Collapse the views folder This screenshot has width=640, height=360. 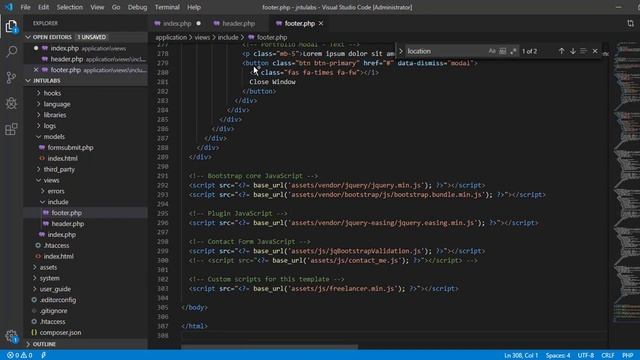pos(51,180)
